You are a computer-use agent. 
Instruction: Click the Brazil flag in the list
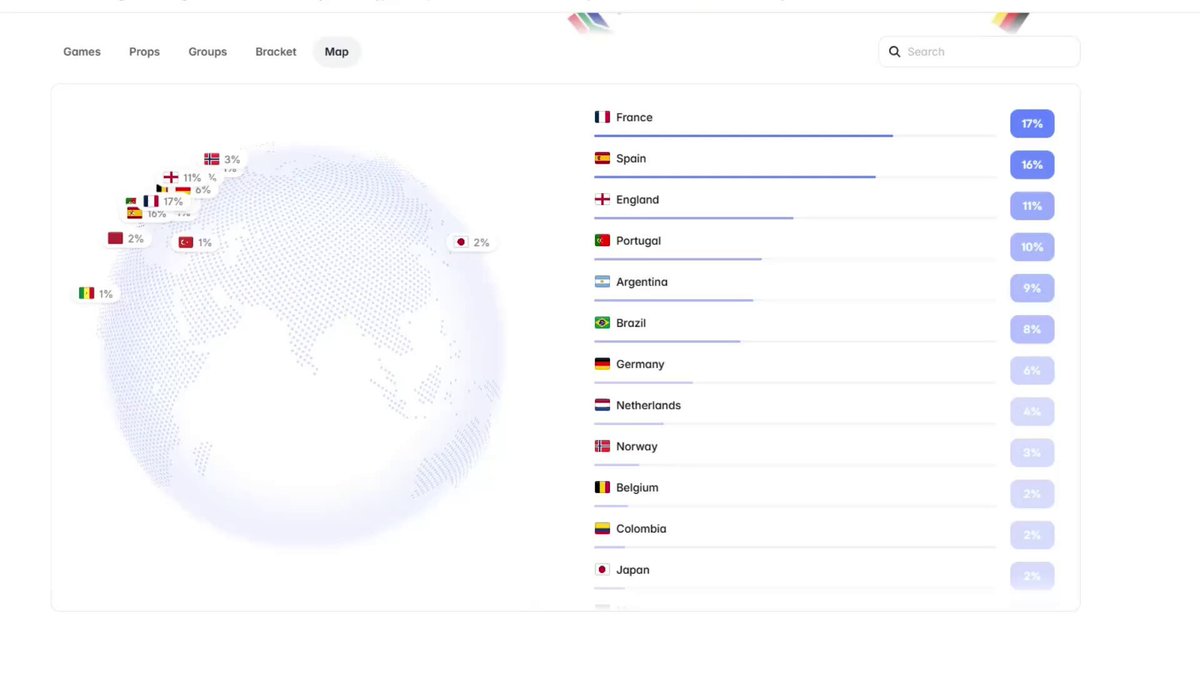(602, 323)
